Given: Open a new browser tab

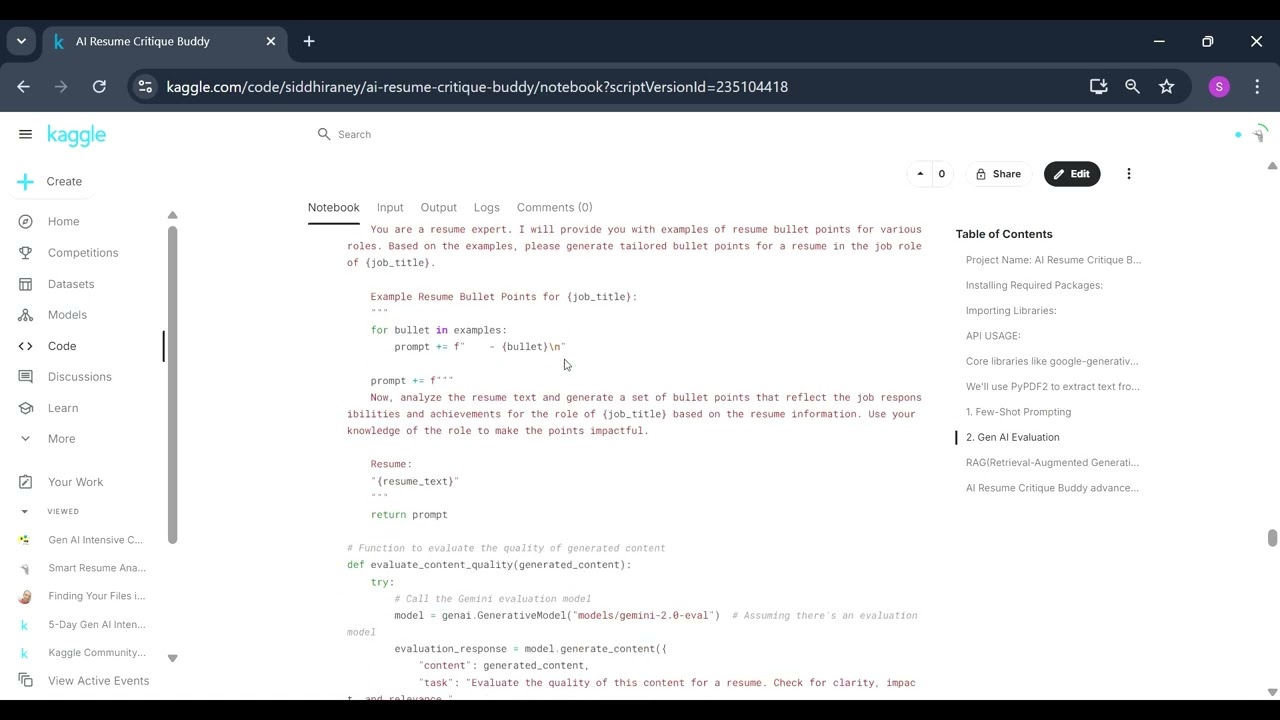Looking at the screenshot, I should pos(309,41).
